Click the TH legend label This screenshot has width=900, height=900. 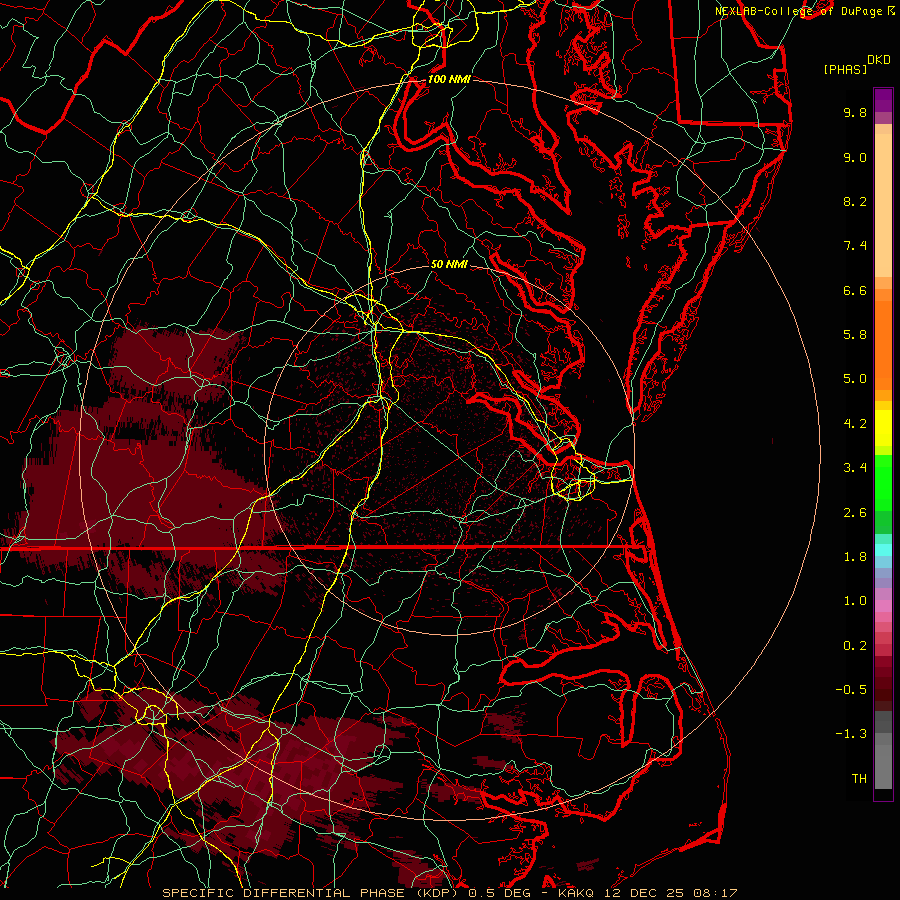click(859, 779)
